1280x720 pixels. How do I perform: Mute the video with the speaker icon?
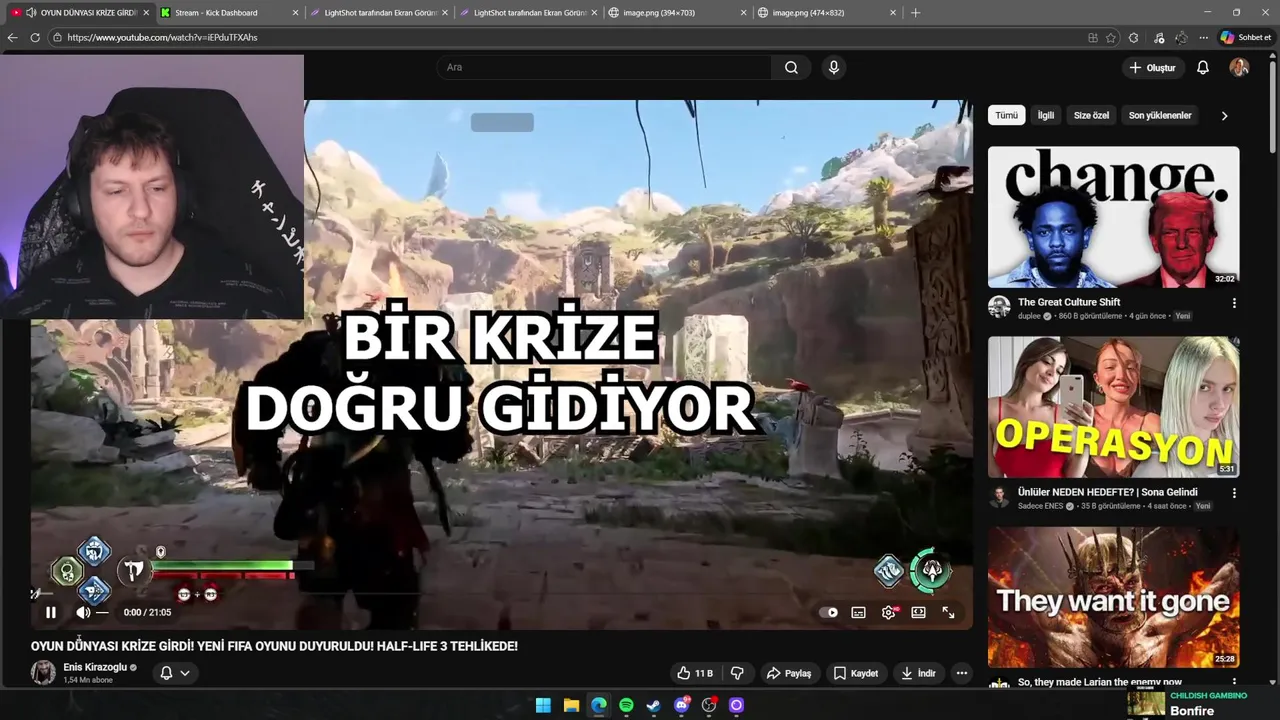(x=82, y=612)
